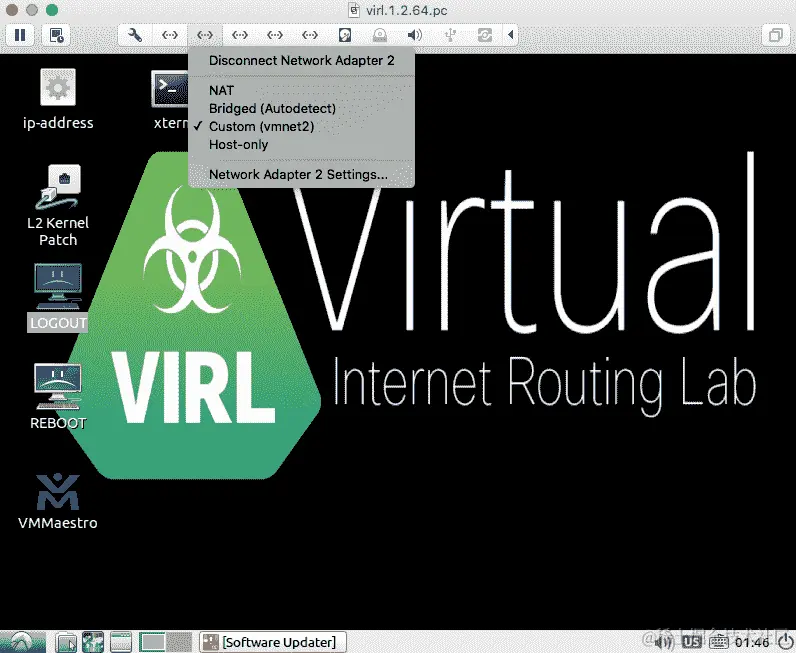
Task: Open VM settings wrench icon
Action: coord(135,35)
